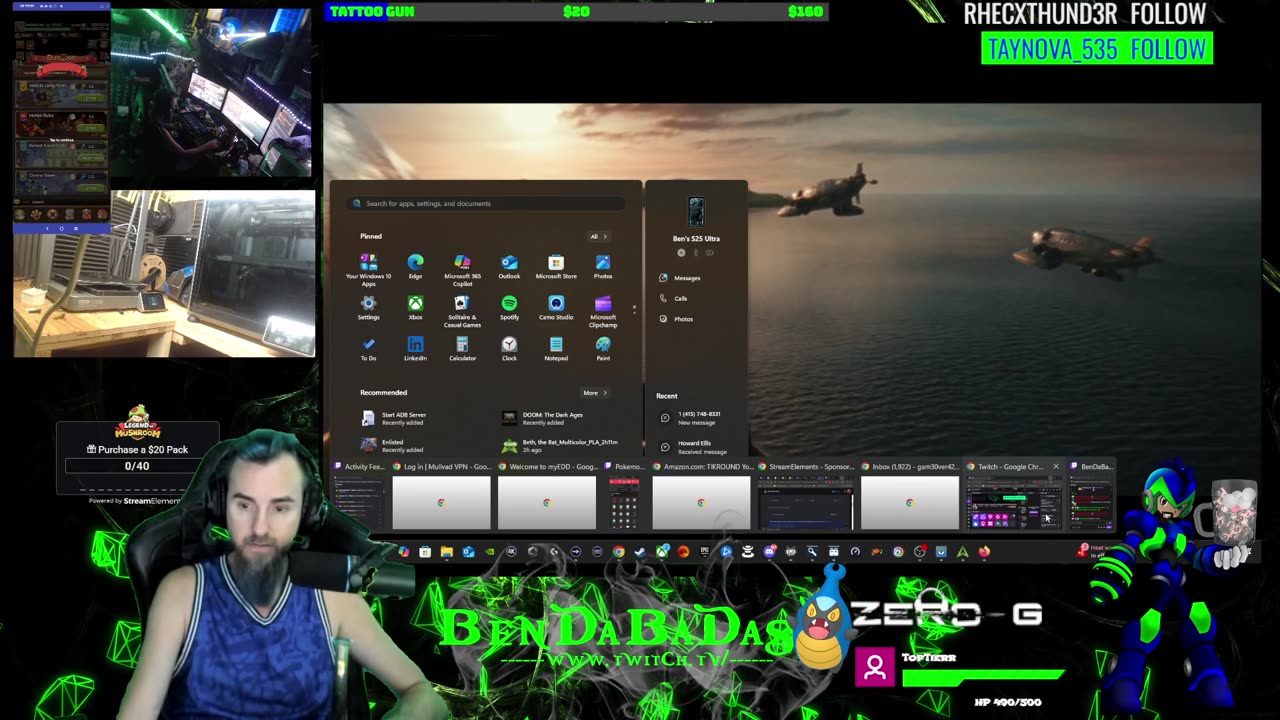Open the Paint app

tap(603, 349)
